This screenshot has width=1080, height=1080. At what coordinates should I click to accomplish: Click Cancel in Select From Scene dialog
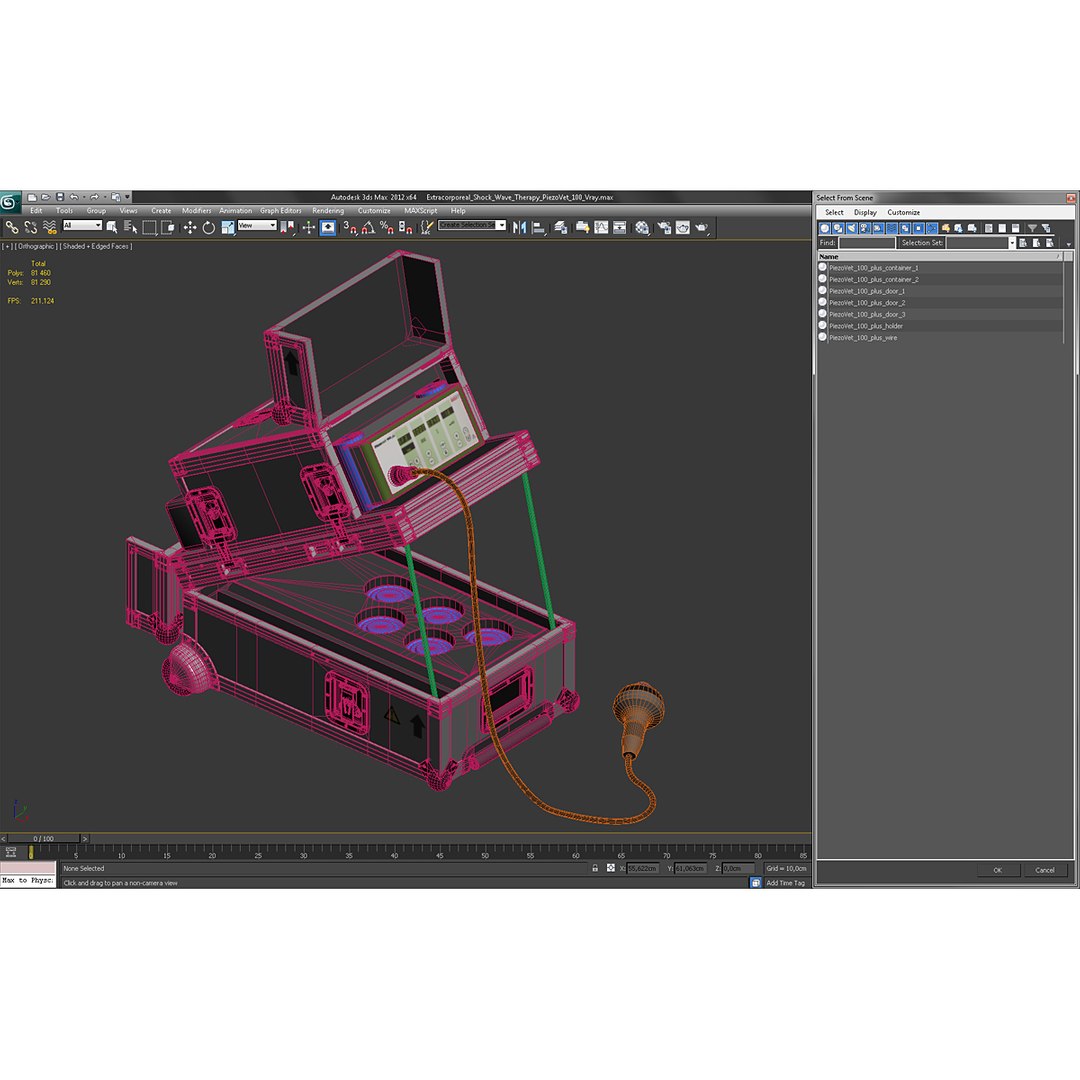tap(1045, 870)
